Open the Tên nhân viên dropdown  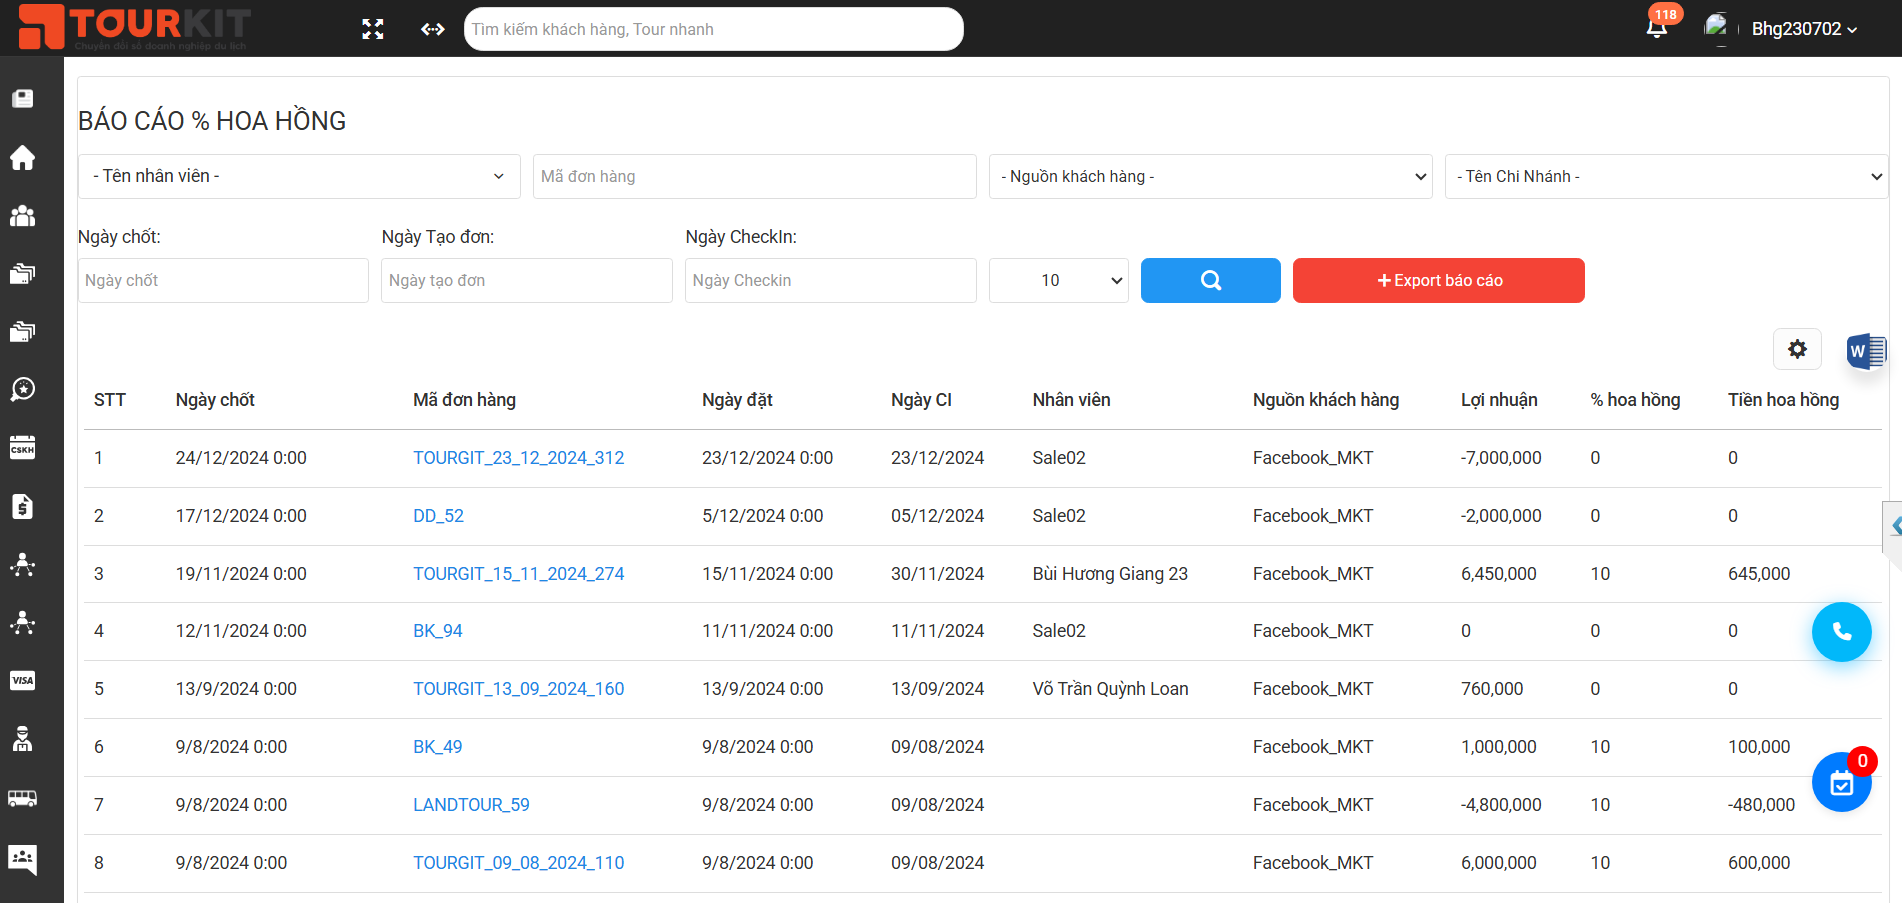click(299, 176)
